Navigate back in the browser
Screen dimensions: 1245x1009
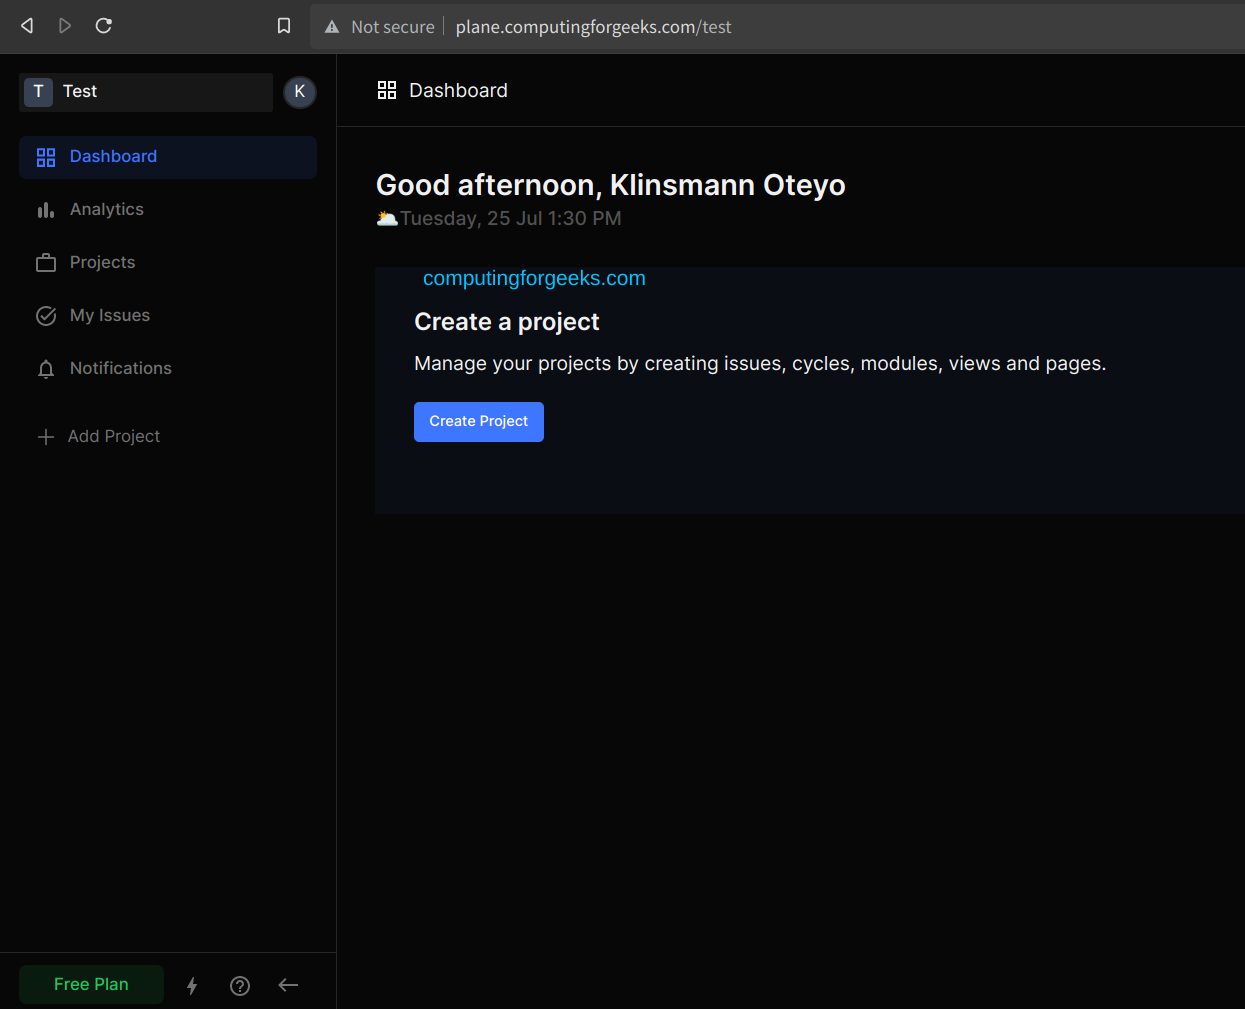[x=26, y=25]
